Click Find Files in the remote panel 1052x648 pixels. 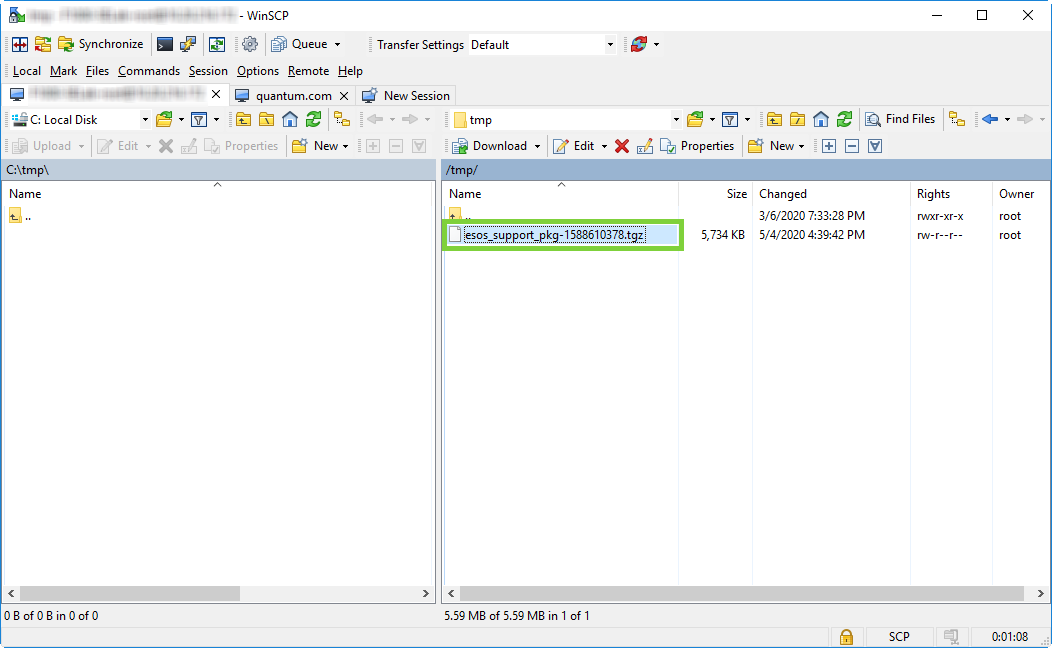point(900,119)
